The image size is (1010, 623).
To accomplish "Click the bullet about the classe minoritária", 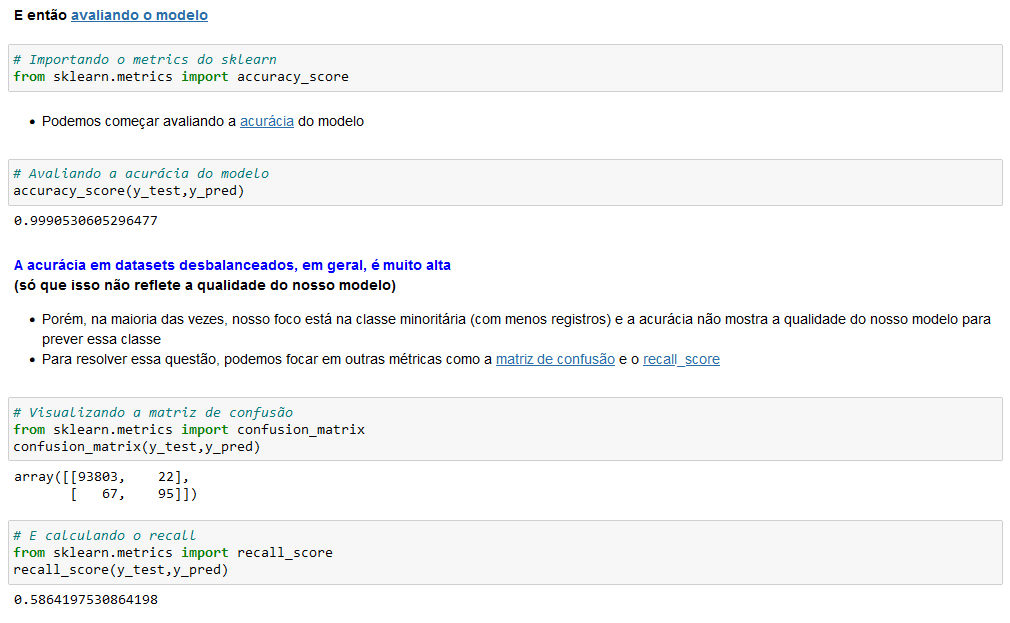I will [516, 329].
